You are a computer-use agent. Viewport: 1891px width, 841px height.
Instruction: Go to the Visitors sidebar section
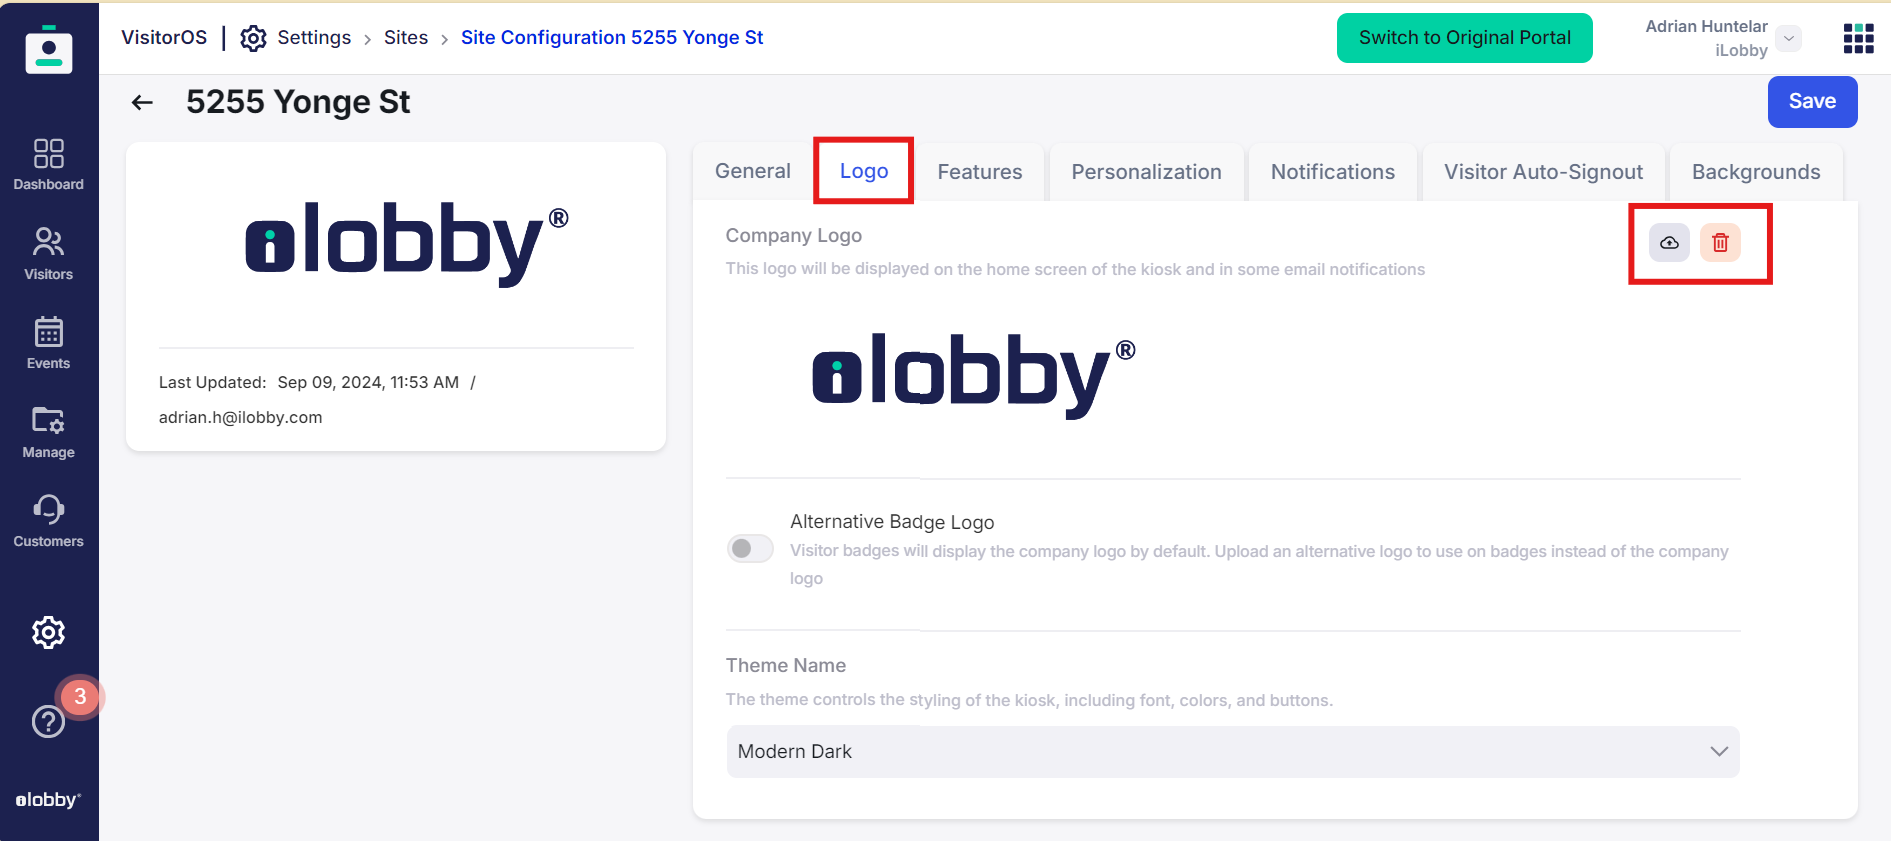pos(48,254)
